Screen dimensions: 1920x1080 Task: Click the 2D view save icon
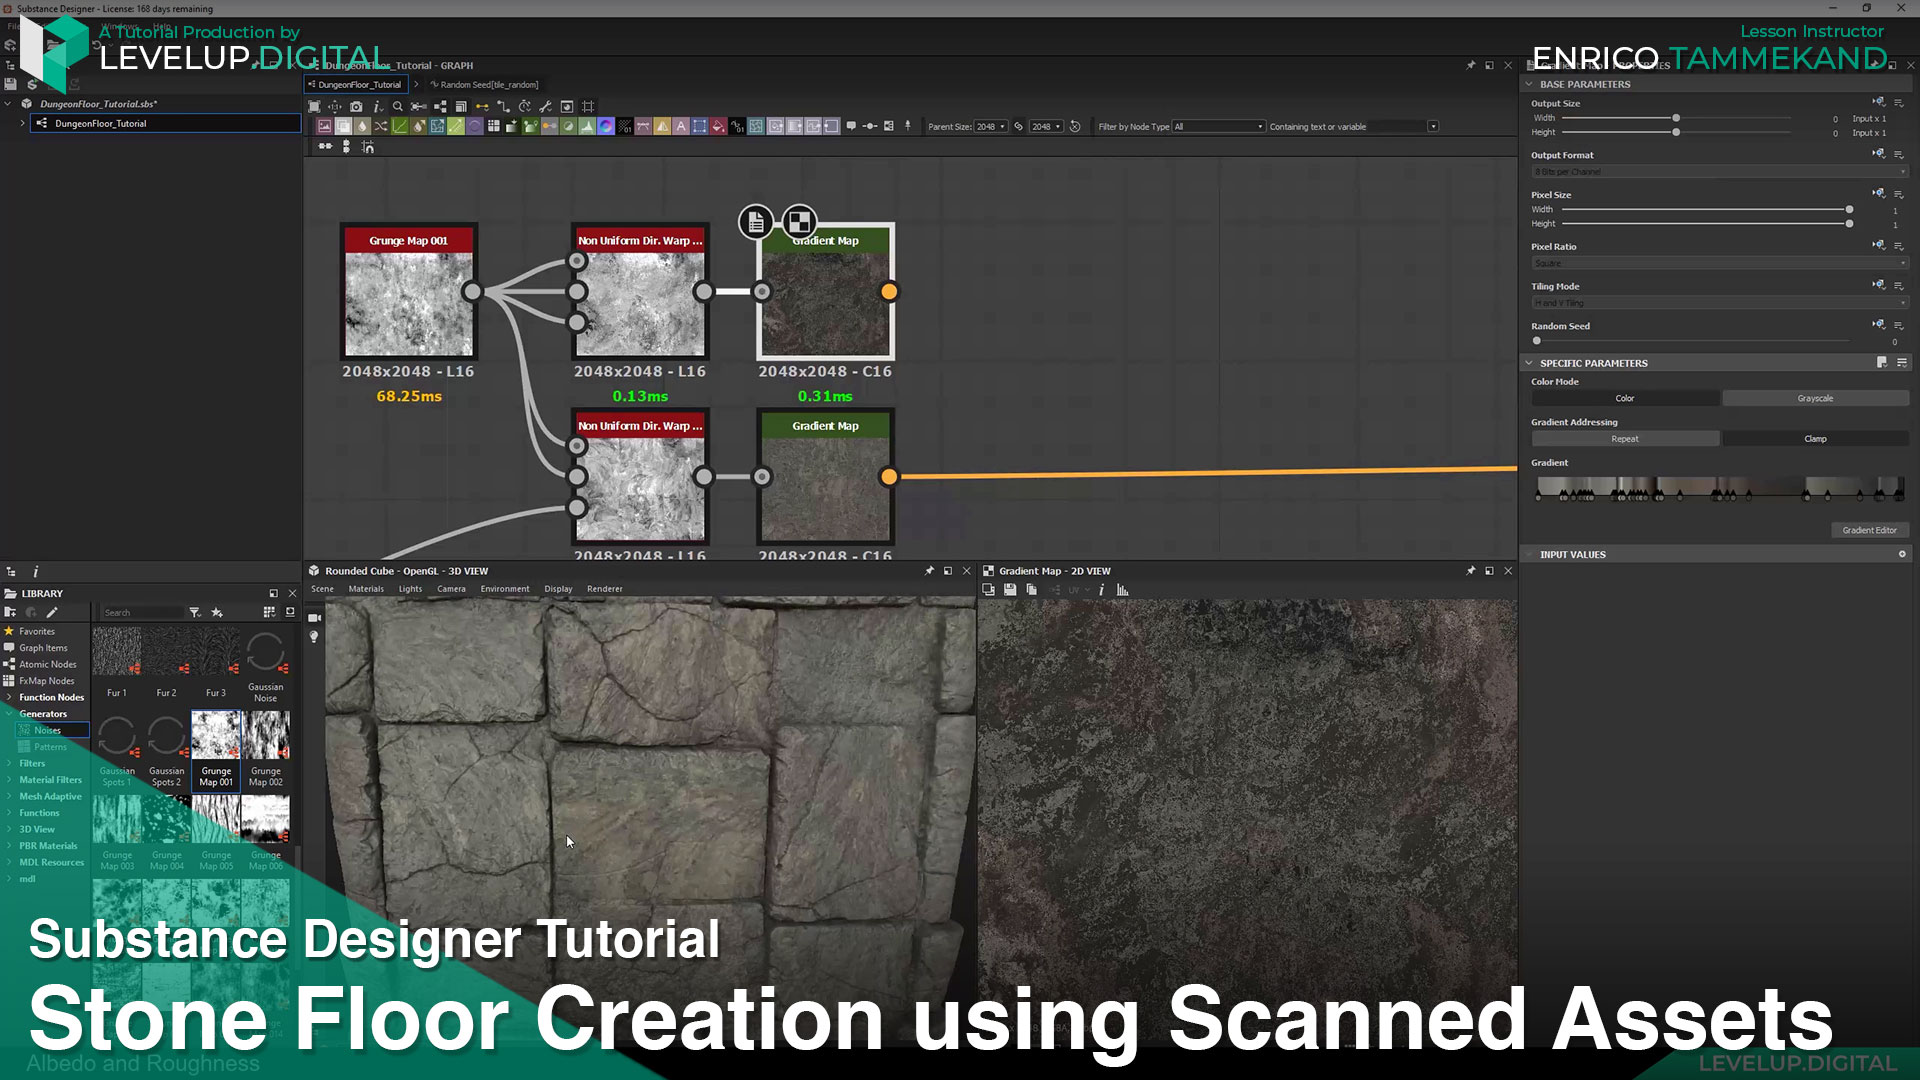click(1010, 590)
